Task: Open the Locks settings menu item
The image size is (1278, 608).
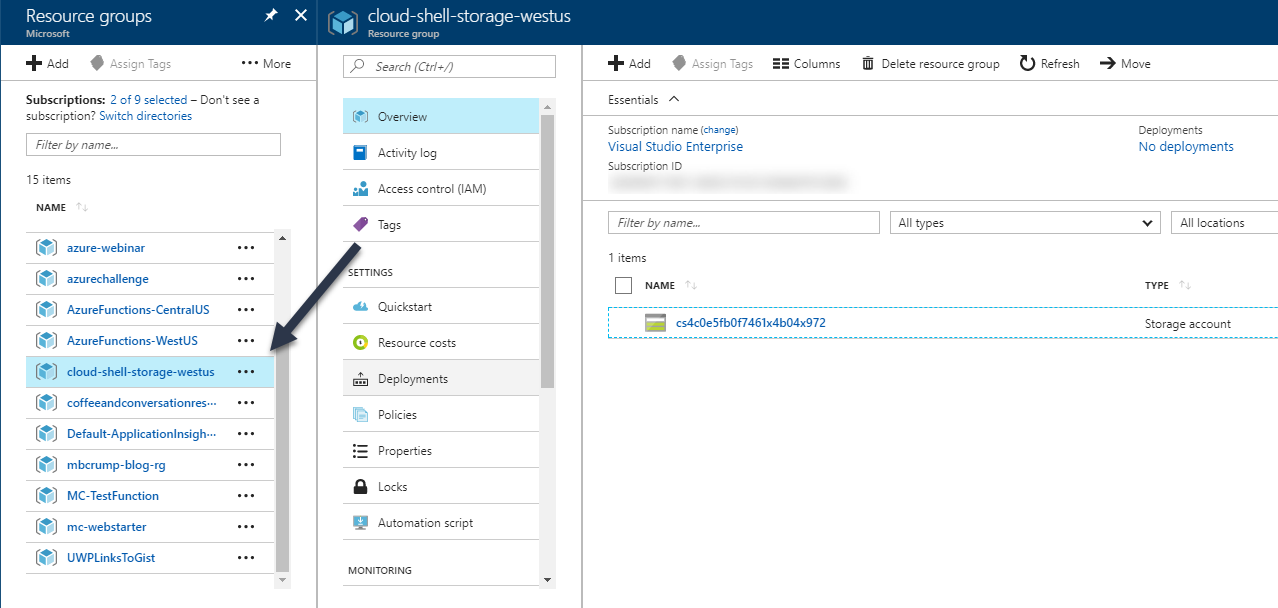Action: (x=392, y=487)
